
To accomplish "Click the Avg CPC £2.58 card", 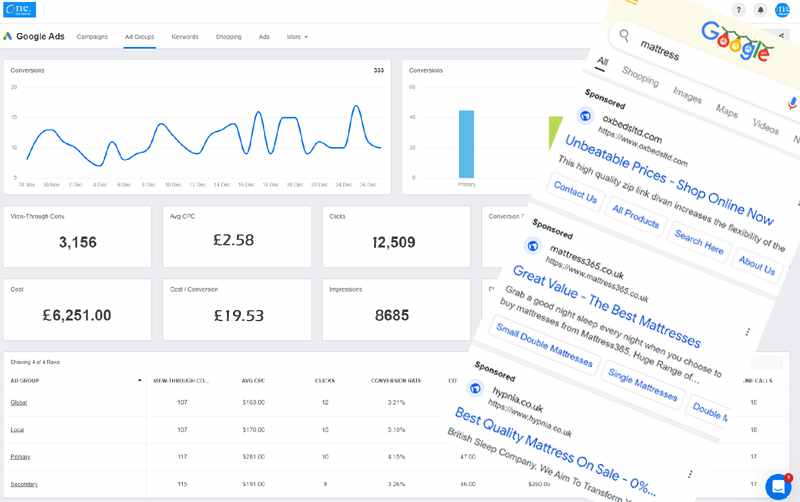I will click(237, 237).
